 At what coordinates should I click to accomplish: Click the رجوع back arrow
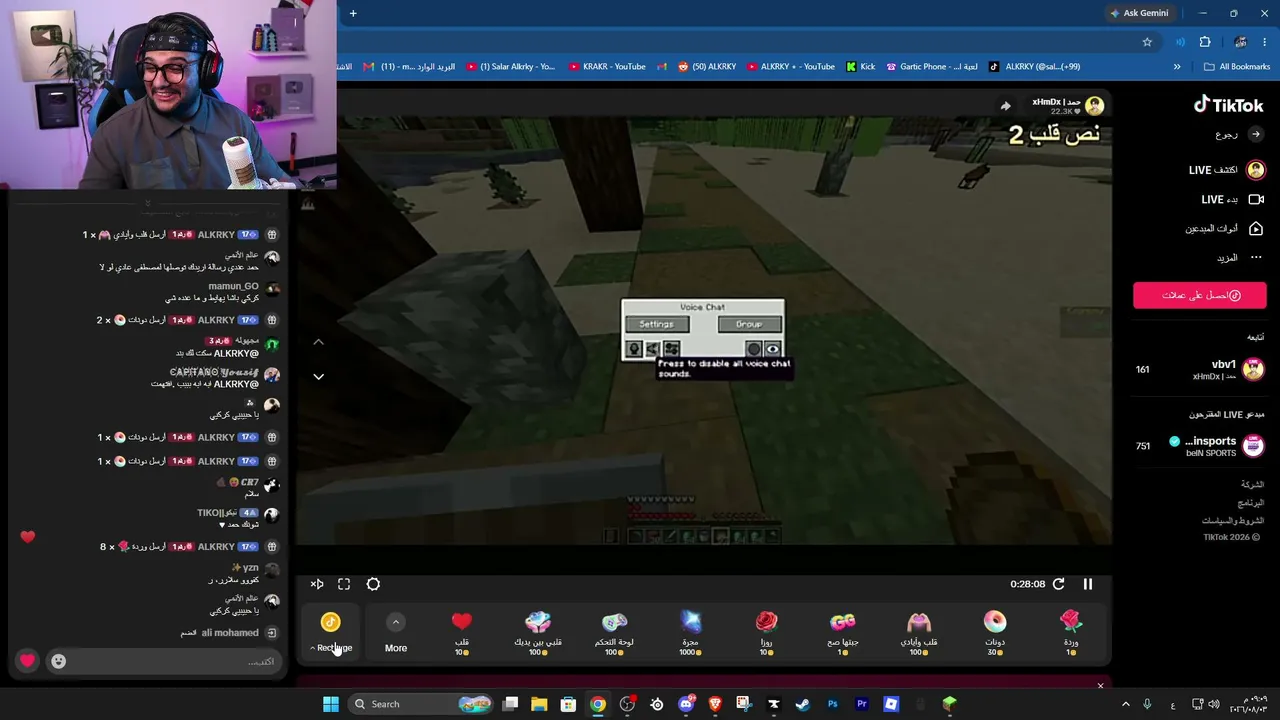tap(1256, 134)
